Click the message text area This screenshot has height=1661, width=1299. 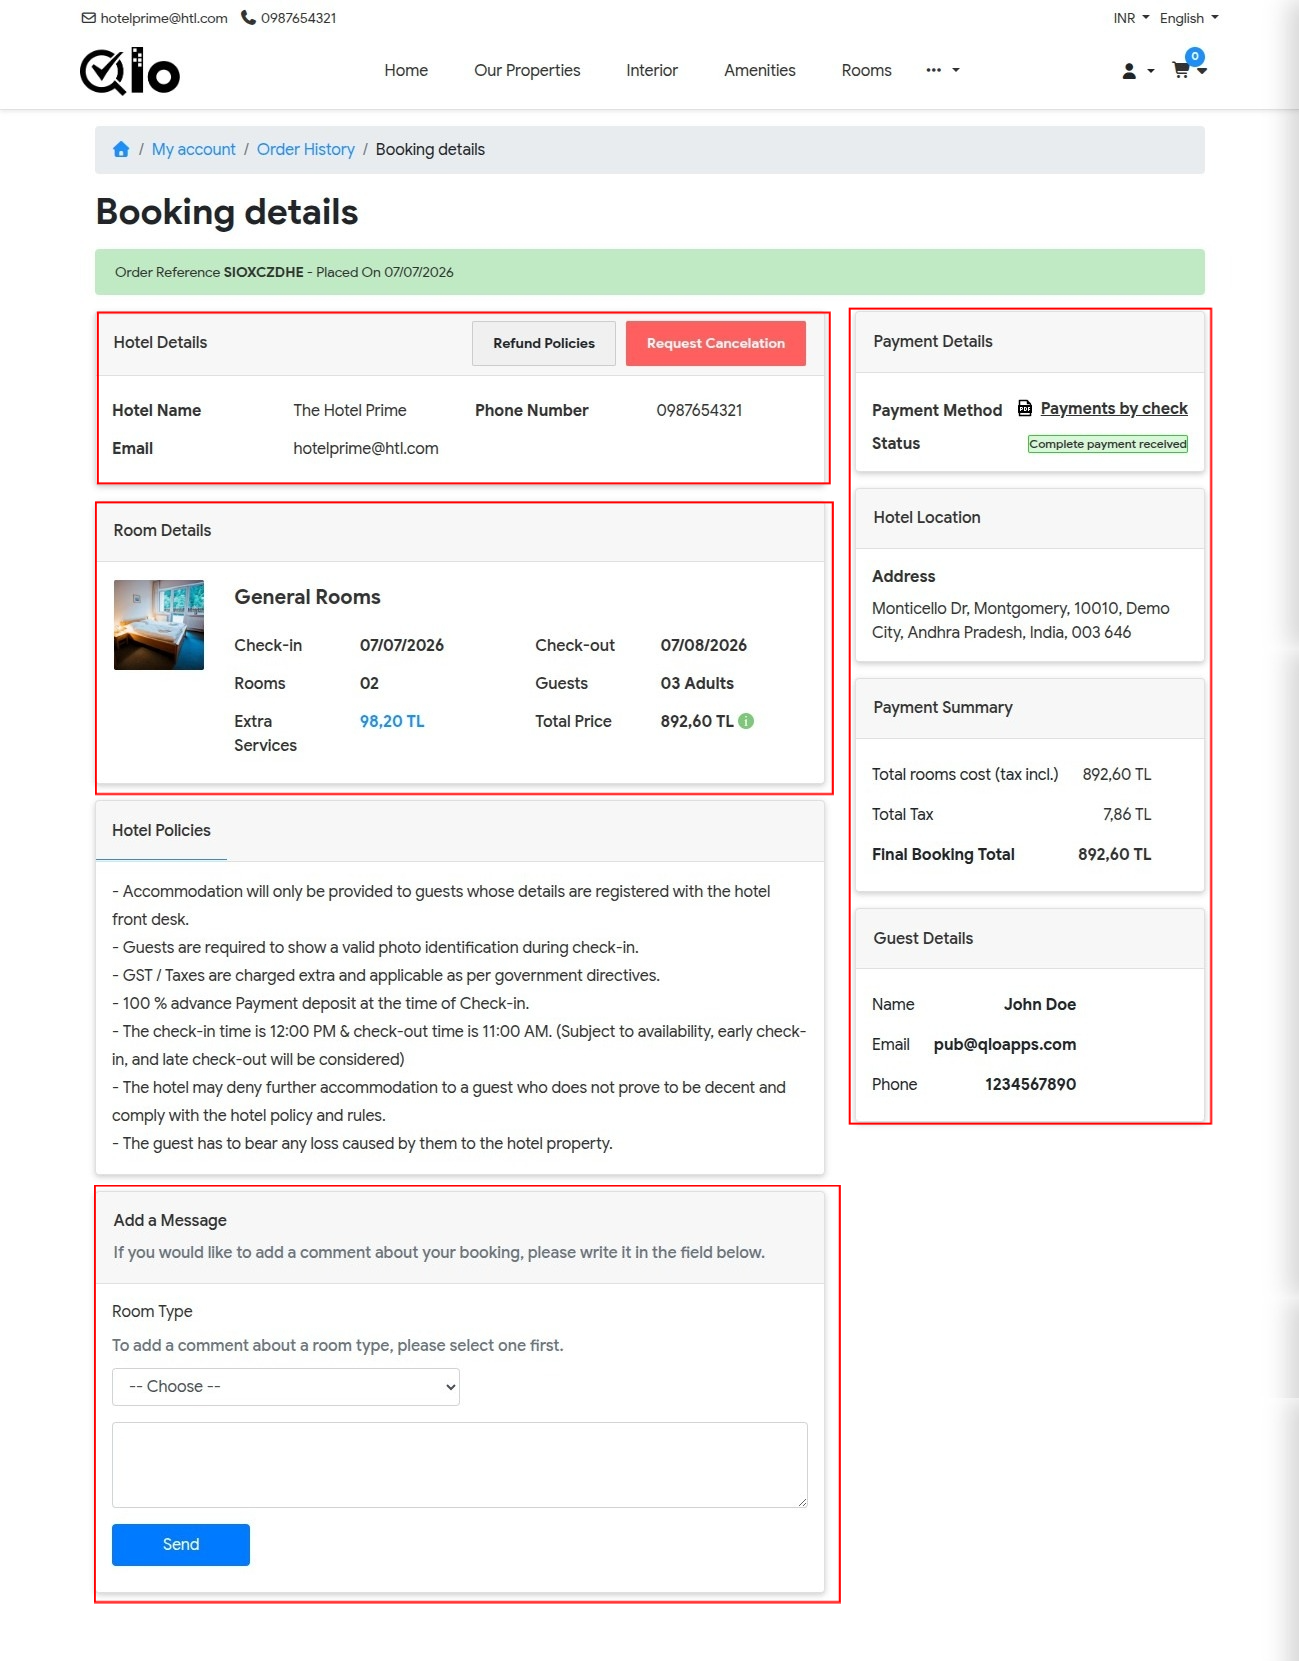(460, 1465)
